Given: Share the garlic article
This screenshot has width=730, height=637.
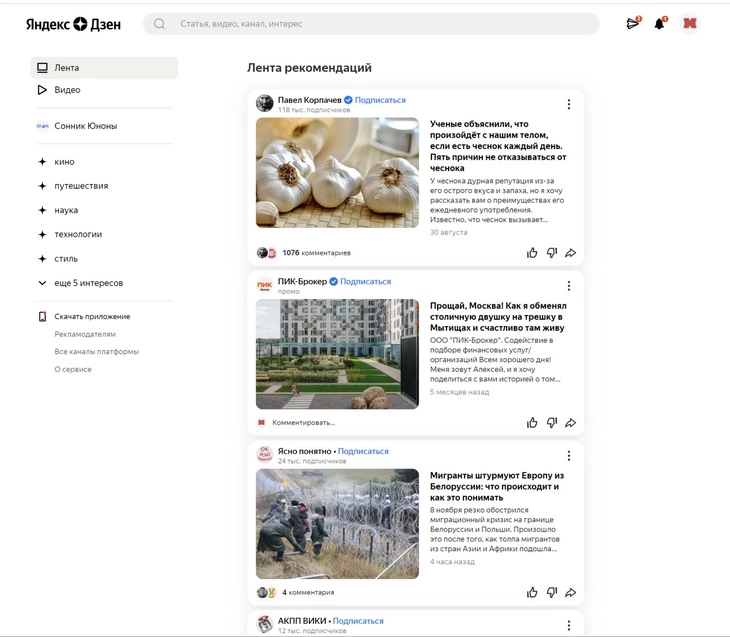Looking at the screenshot, I should (x=571, y=253).
